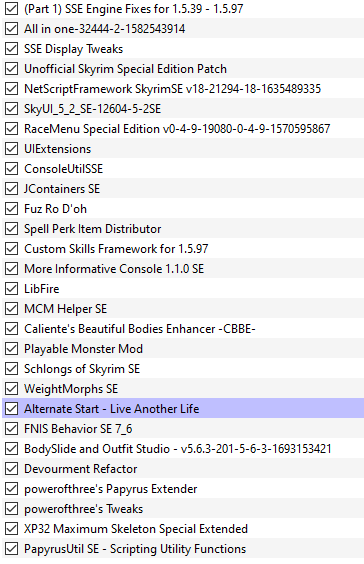The image size is (364, 564).
Task: Select 'JContainers SE' mod name
Action: coord(62,188)
